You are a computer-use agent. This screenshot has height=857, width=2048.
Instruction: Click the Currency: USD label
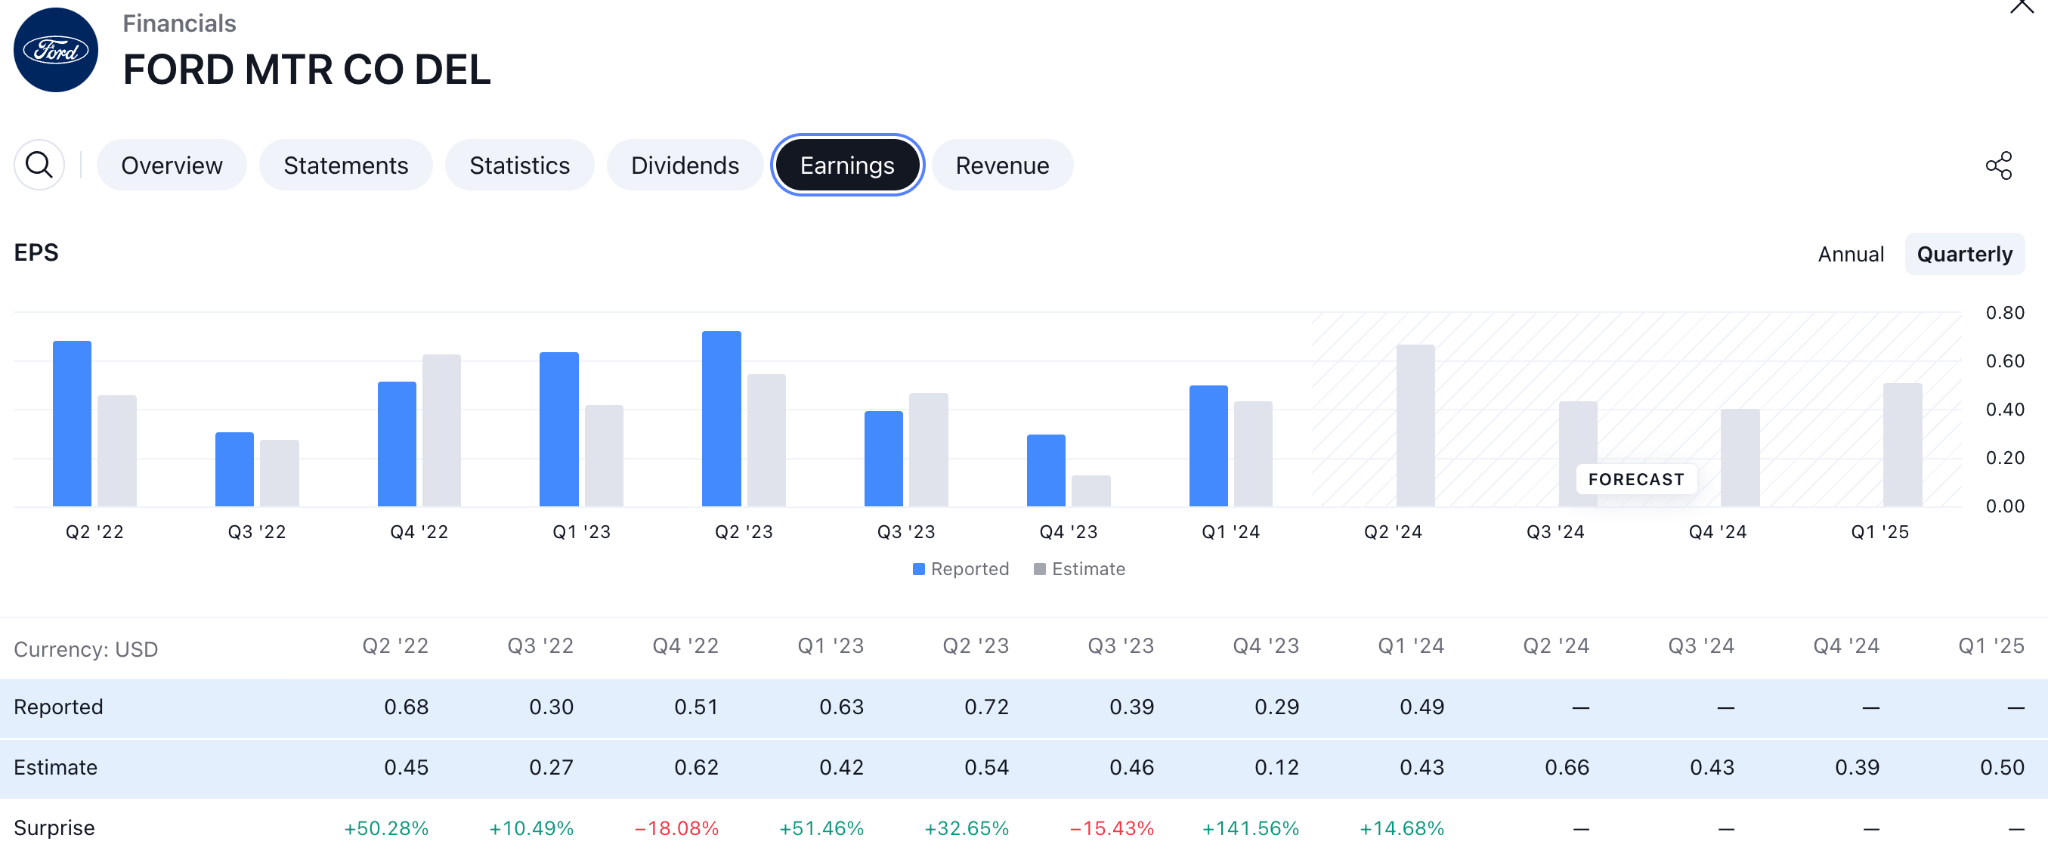[86, 650]
